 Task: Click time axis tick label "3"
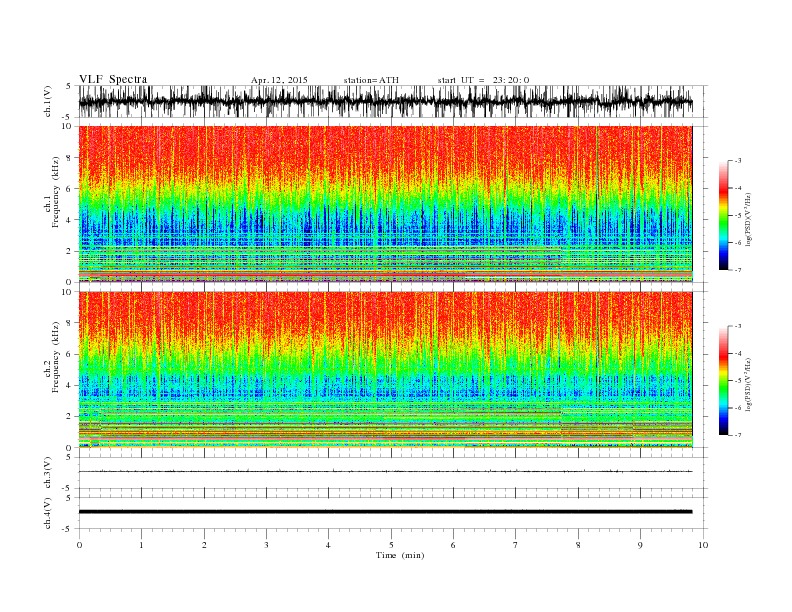(266, 545)
